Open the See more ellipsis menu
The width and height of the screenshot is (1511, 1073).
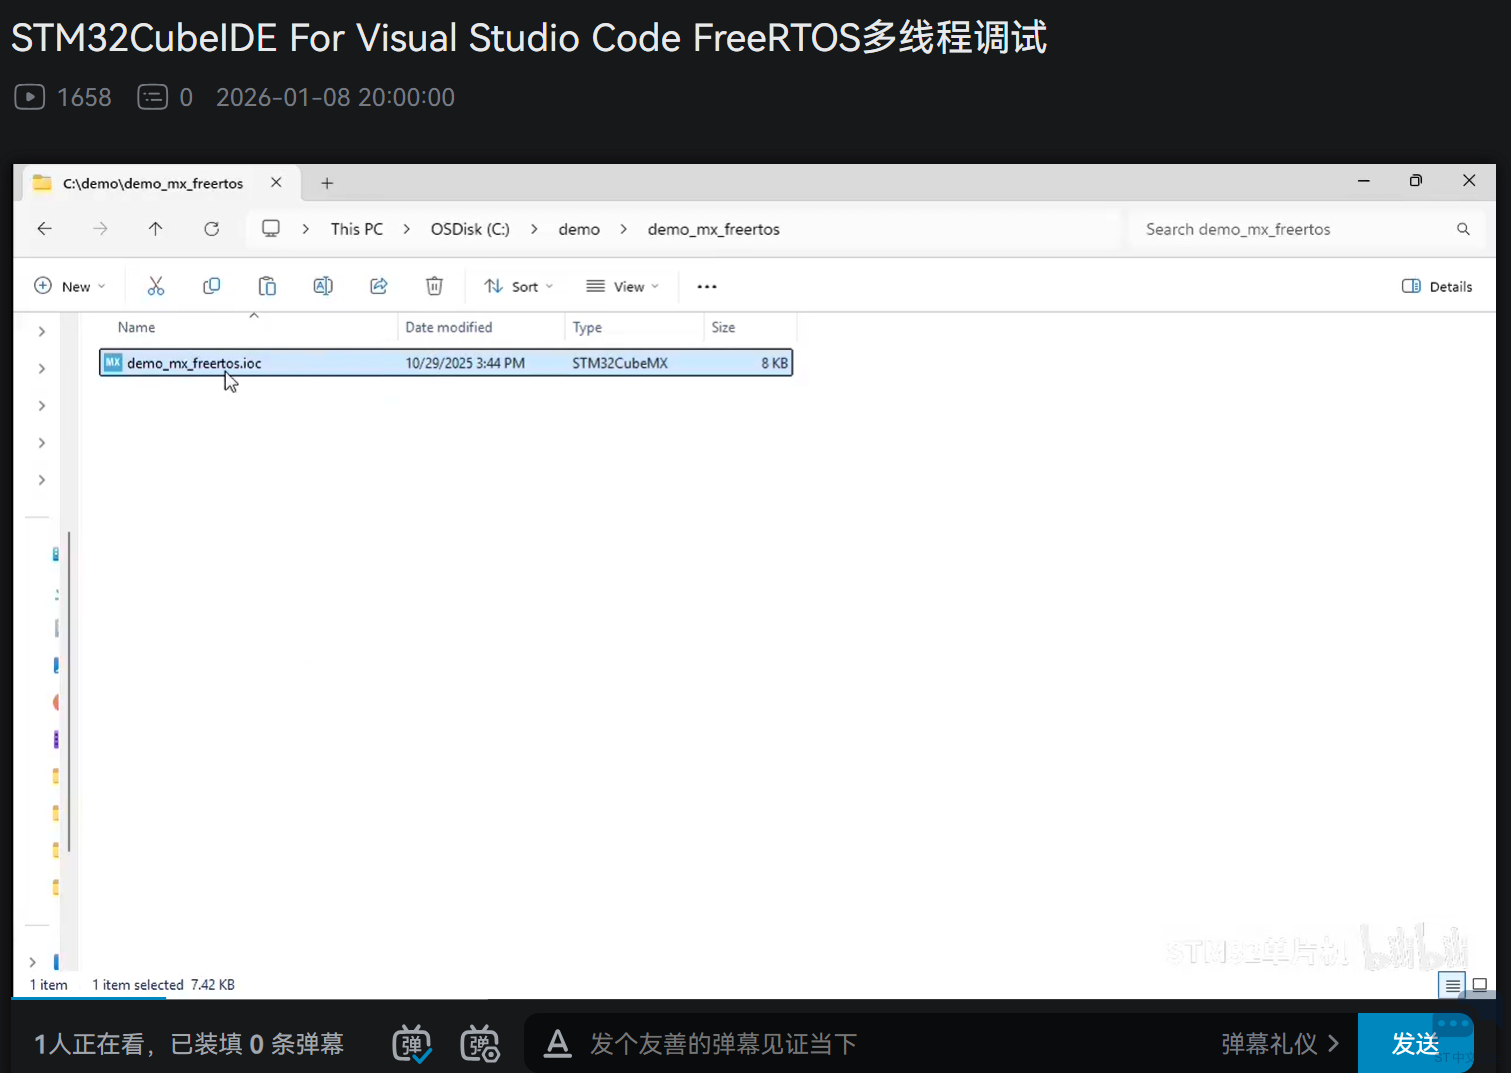point(707,286)
